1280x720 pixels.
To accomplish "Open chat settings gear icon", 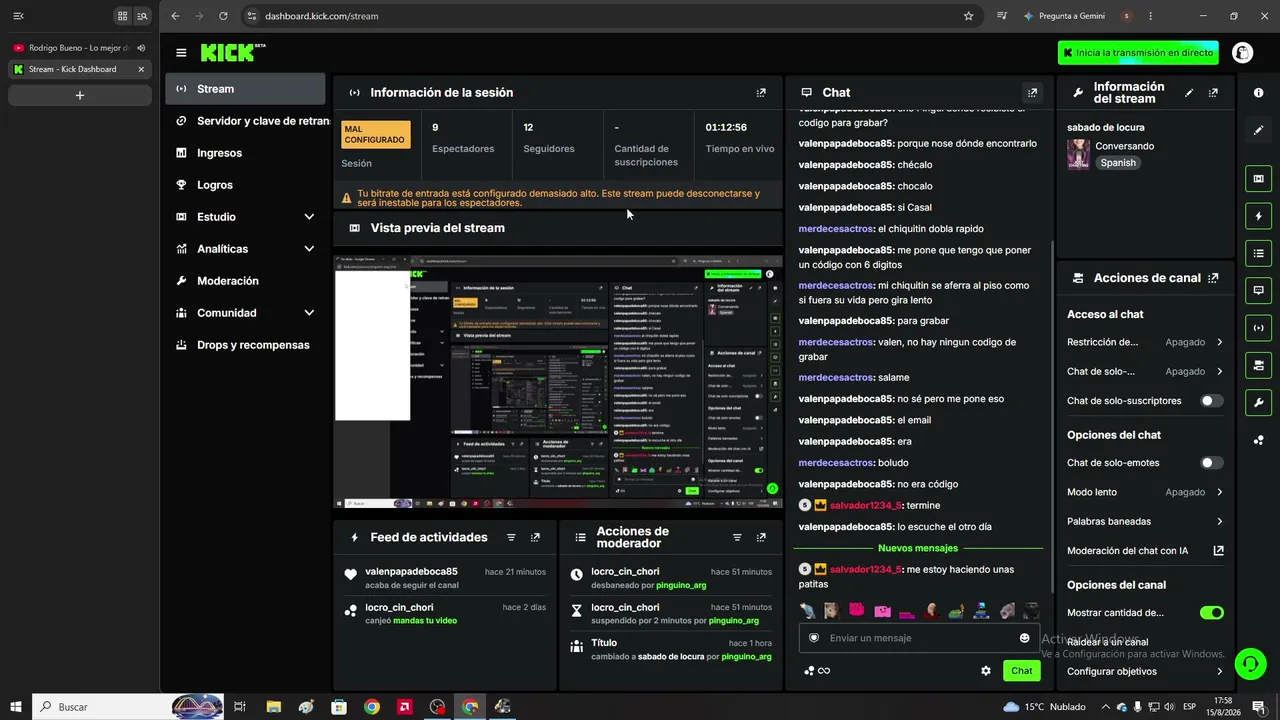I will [x=986, y=671].
